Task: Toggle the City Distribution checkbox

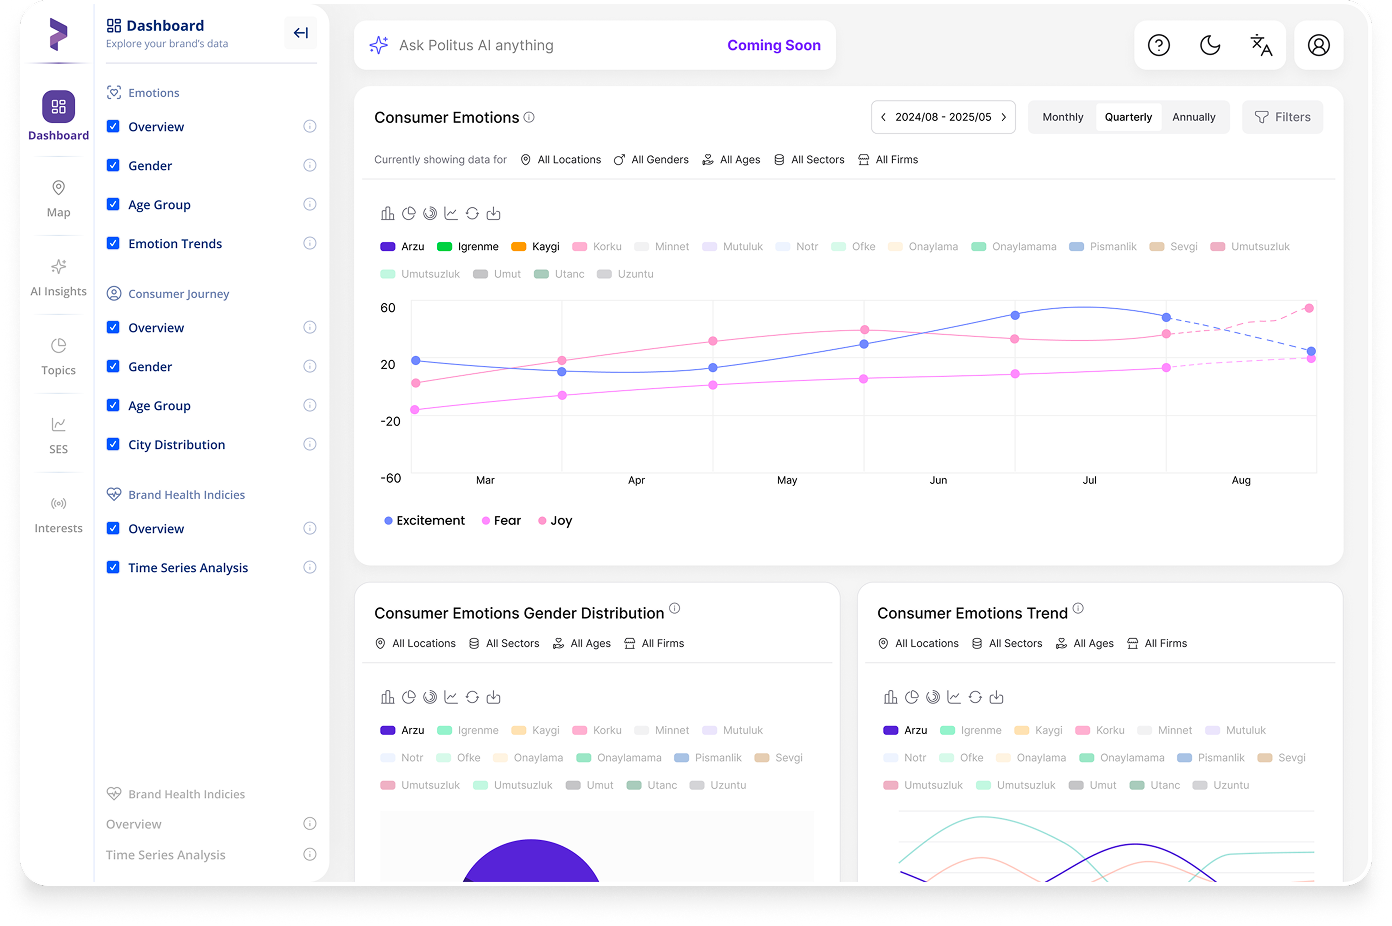Action: pyautogui.click(x=113, y=444)
